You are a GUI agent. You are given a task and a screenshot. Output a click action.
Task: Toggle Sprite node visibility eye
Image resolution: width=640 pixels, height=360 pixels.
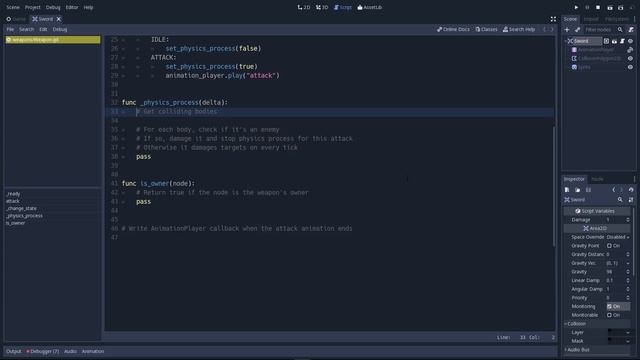[631, 67]
